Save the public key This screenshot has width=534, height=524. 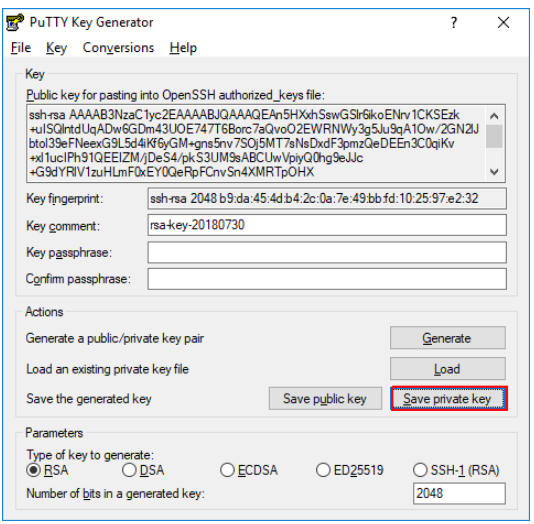point(325,398)
